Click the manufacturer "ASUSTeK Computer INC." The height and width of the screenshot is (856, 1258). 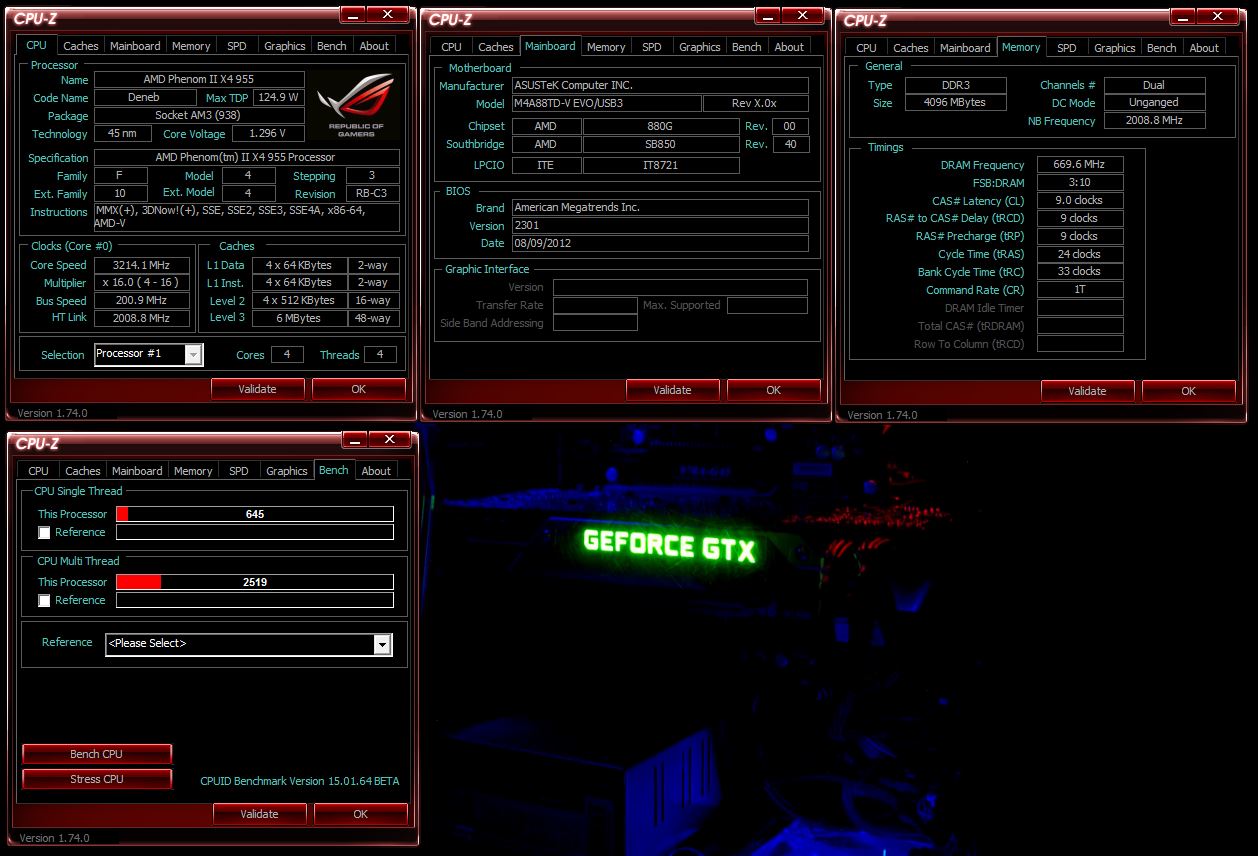coord(660,86)
